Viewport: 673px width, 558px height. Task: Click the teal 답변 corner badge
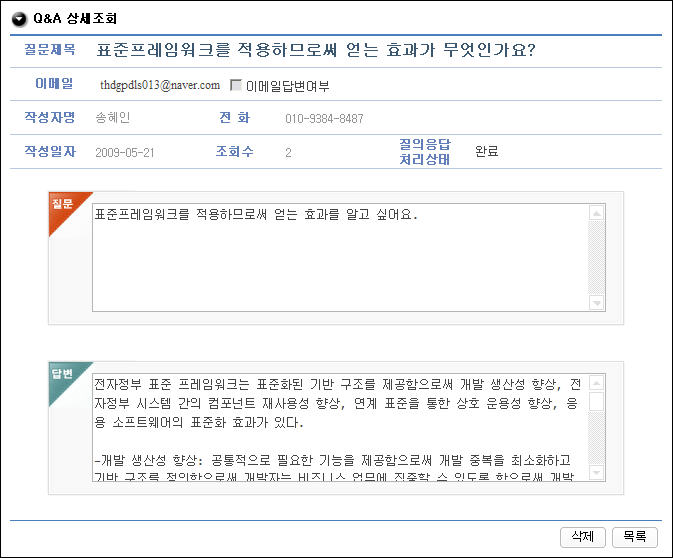[62, 374]
